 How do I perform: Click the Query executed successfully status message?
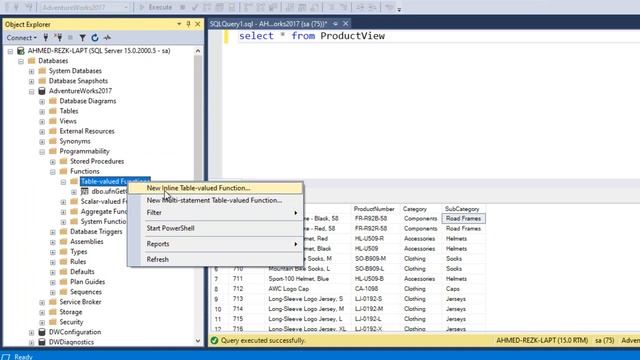point(263,340)
